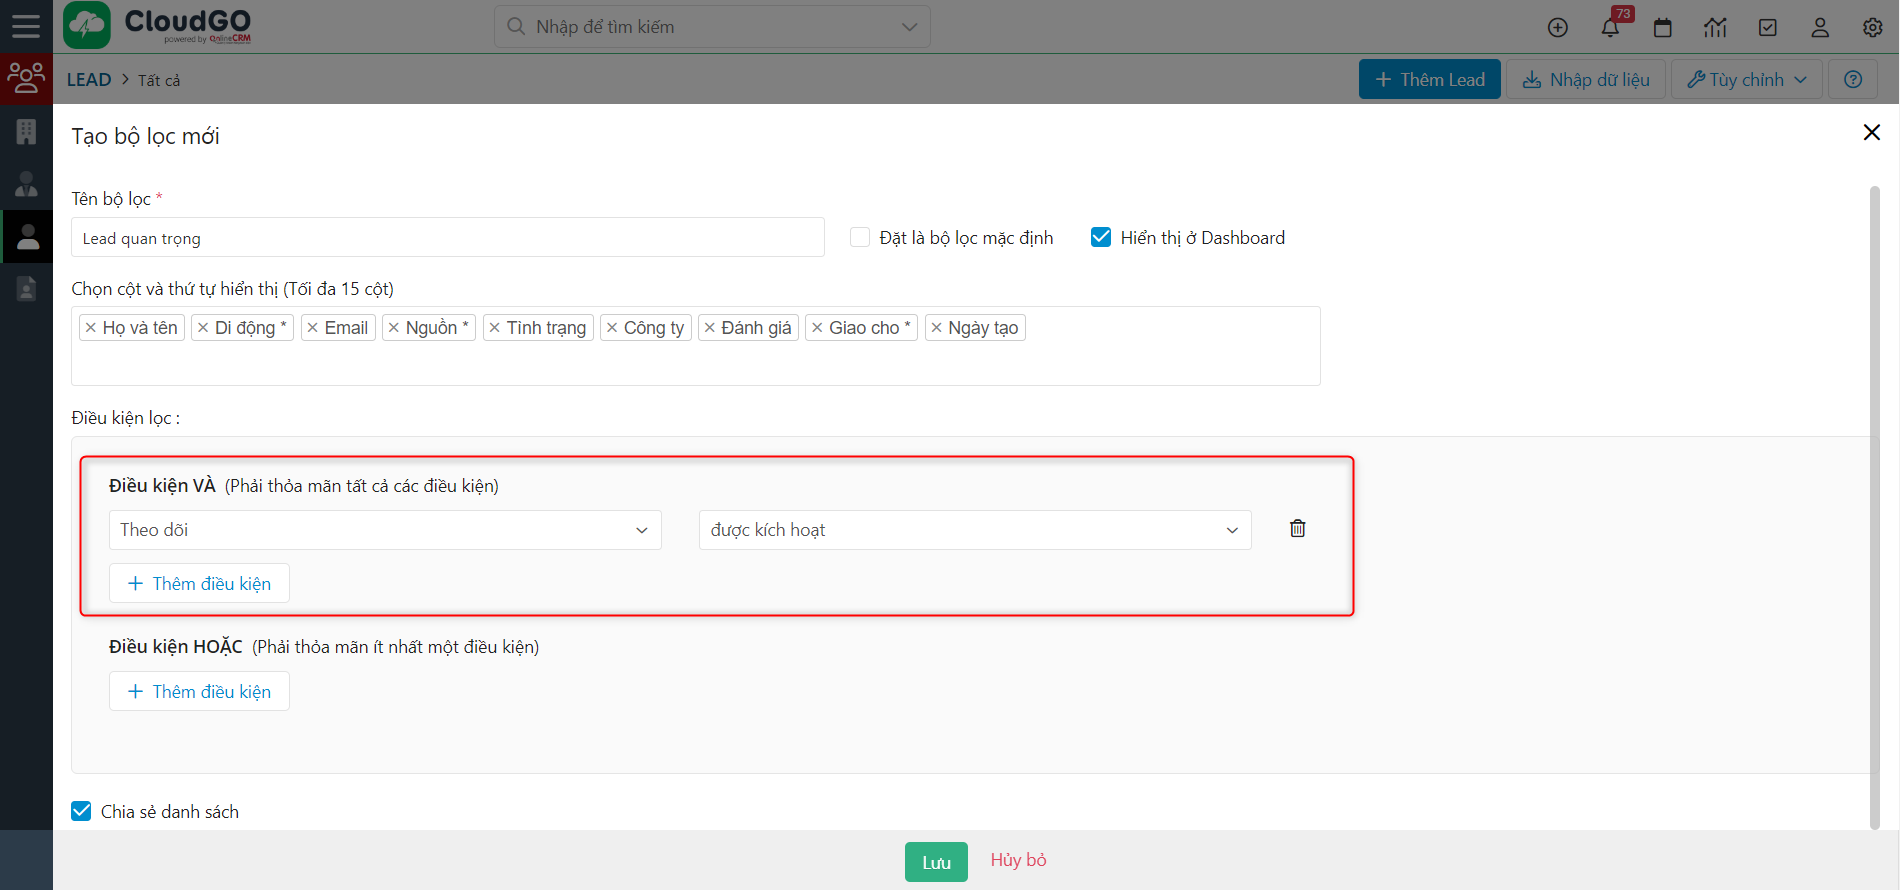Expand the search box dropdown chevron

pos(909,27)
